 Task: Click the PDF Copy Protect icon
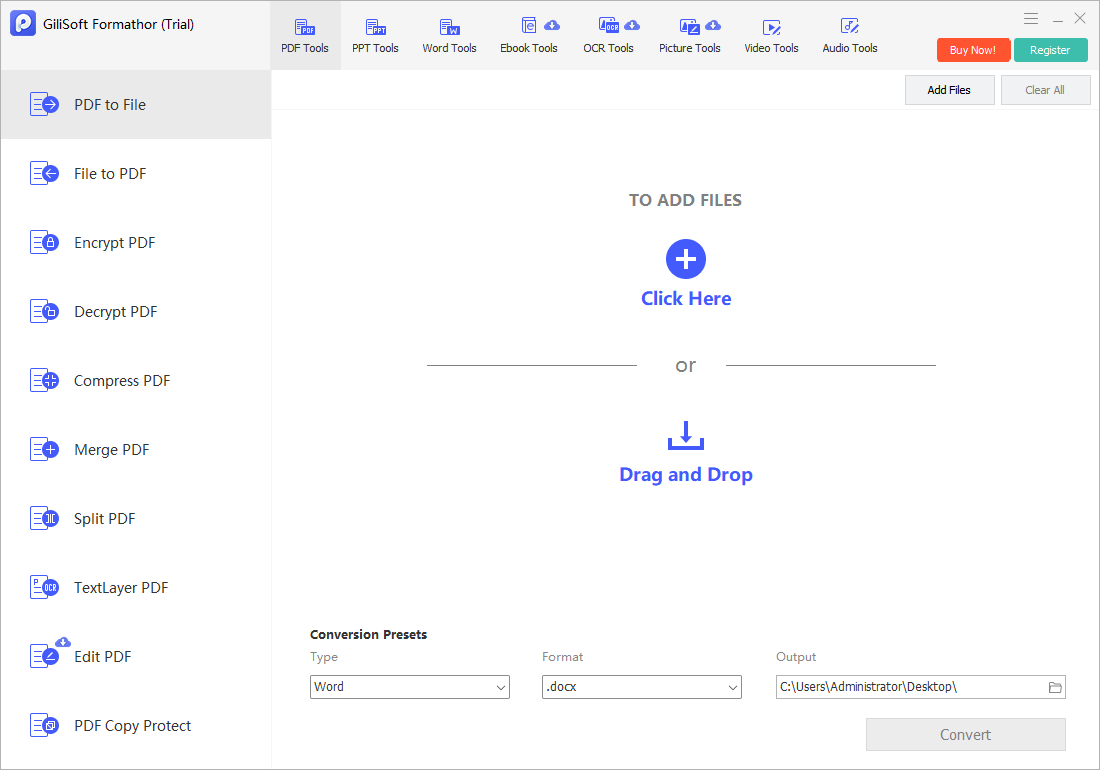44,726
